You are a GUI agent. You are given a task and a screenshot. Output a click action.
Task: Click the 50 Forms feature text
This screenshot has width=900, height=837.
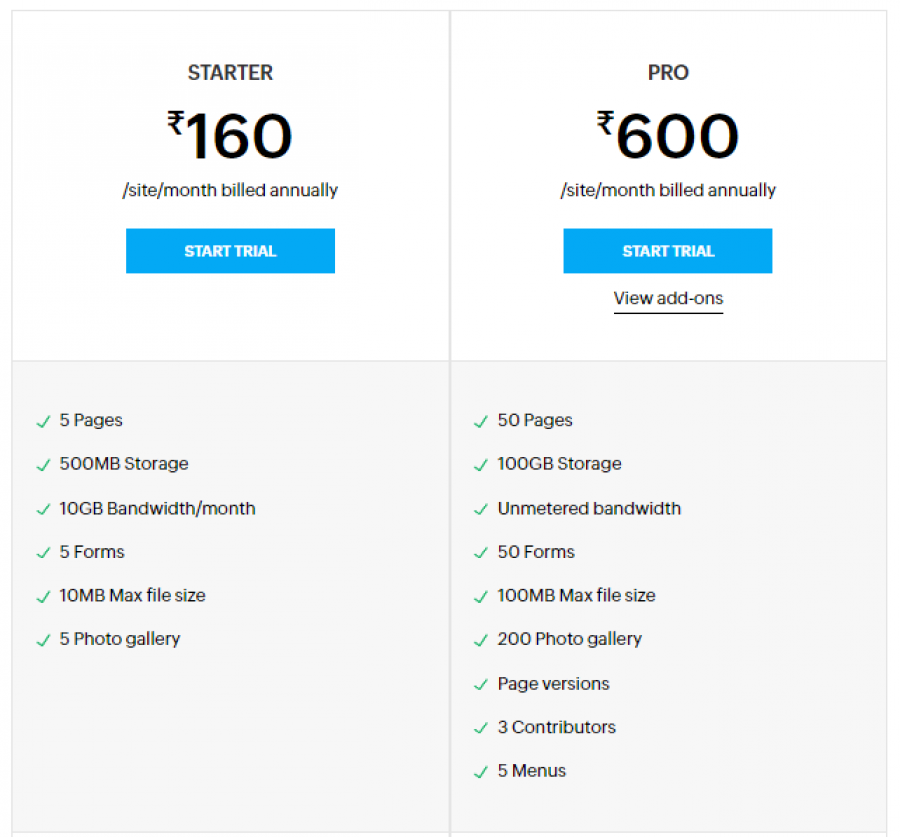pos(536,552)
